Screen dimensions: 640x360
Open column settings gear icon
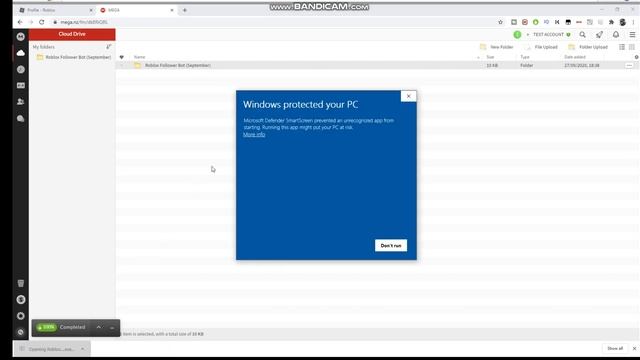pos(636,57)
